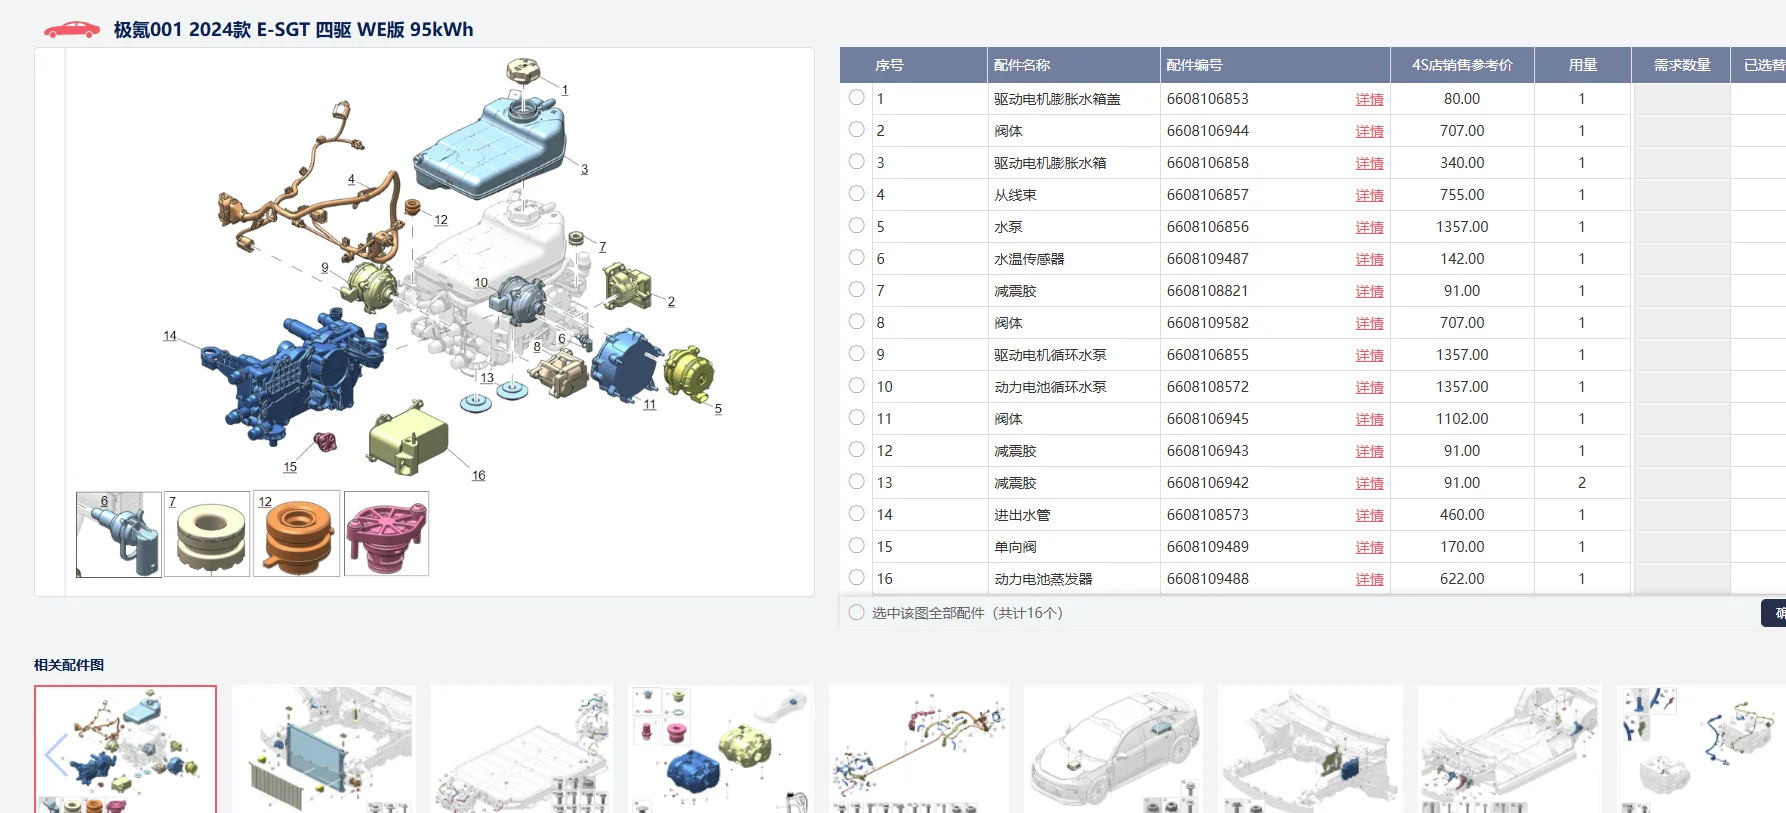Click price 1102.00 in row 11
The height and width of the screenshot is (813, 1786).
point(1462,419)
